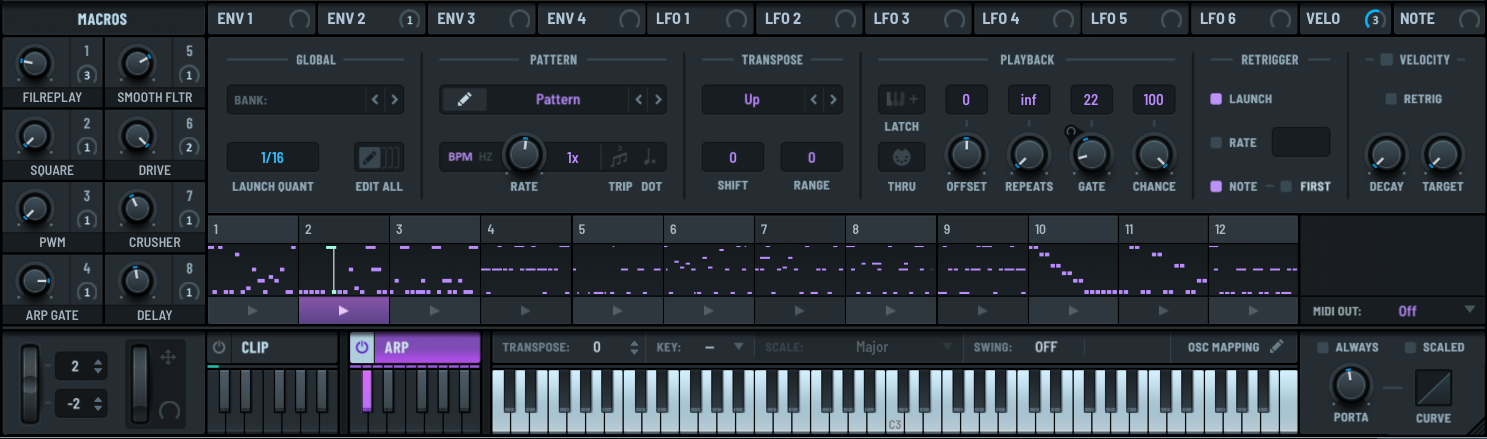Screen dimensions: 1487x439
Task: Play pattern slot 3
Action: (x=434, y=310)
